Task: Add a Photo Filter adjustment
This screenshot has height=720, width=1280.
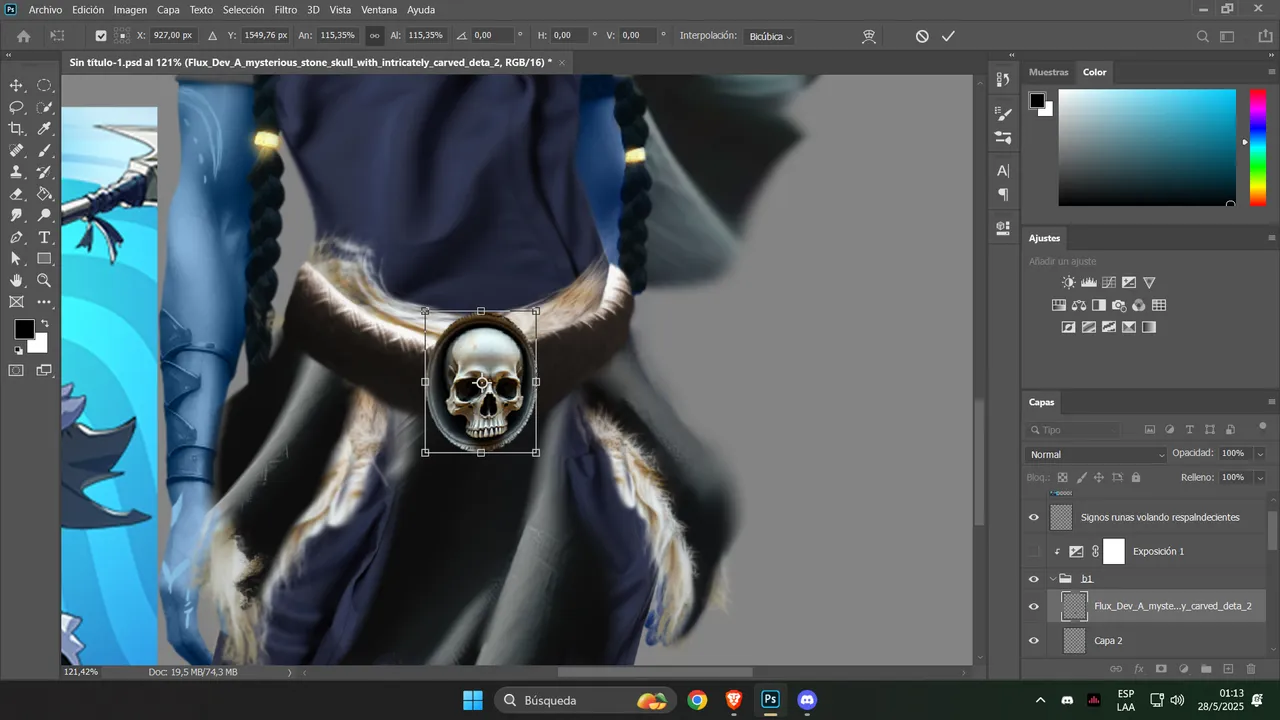Action: tap(1119, 305)
